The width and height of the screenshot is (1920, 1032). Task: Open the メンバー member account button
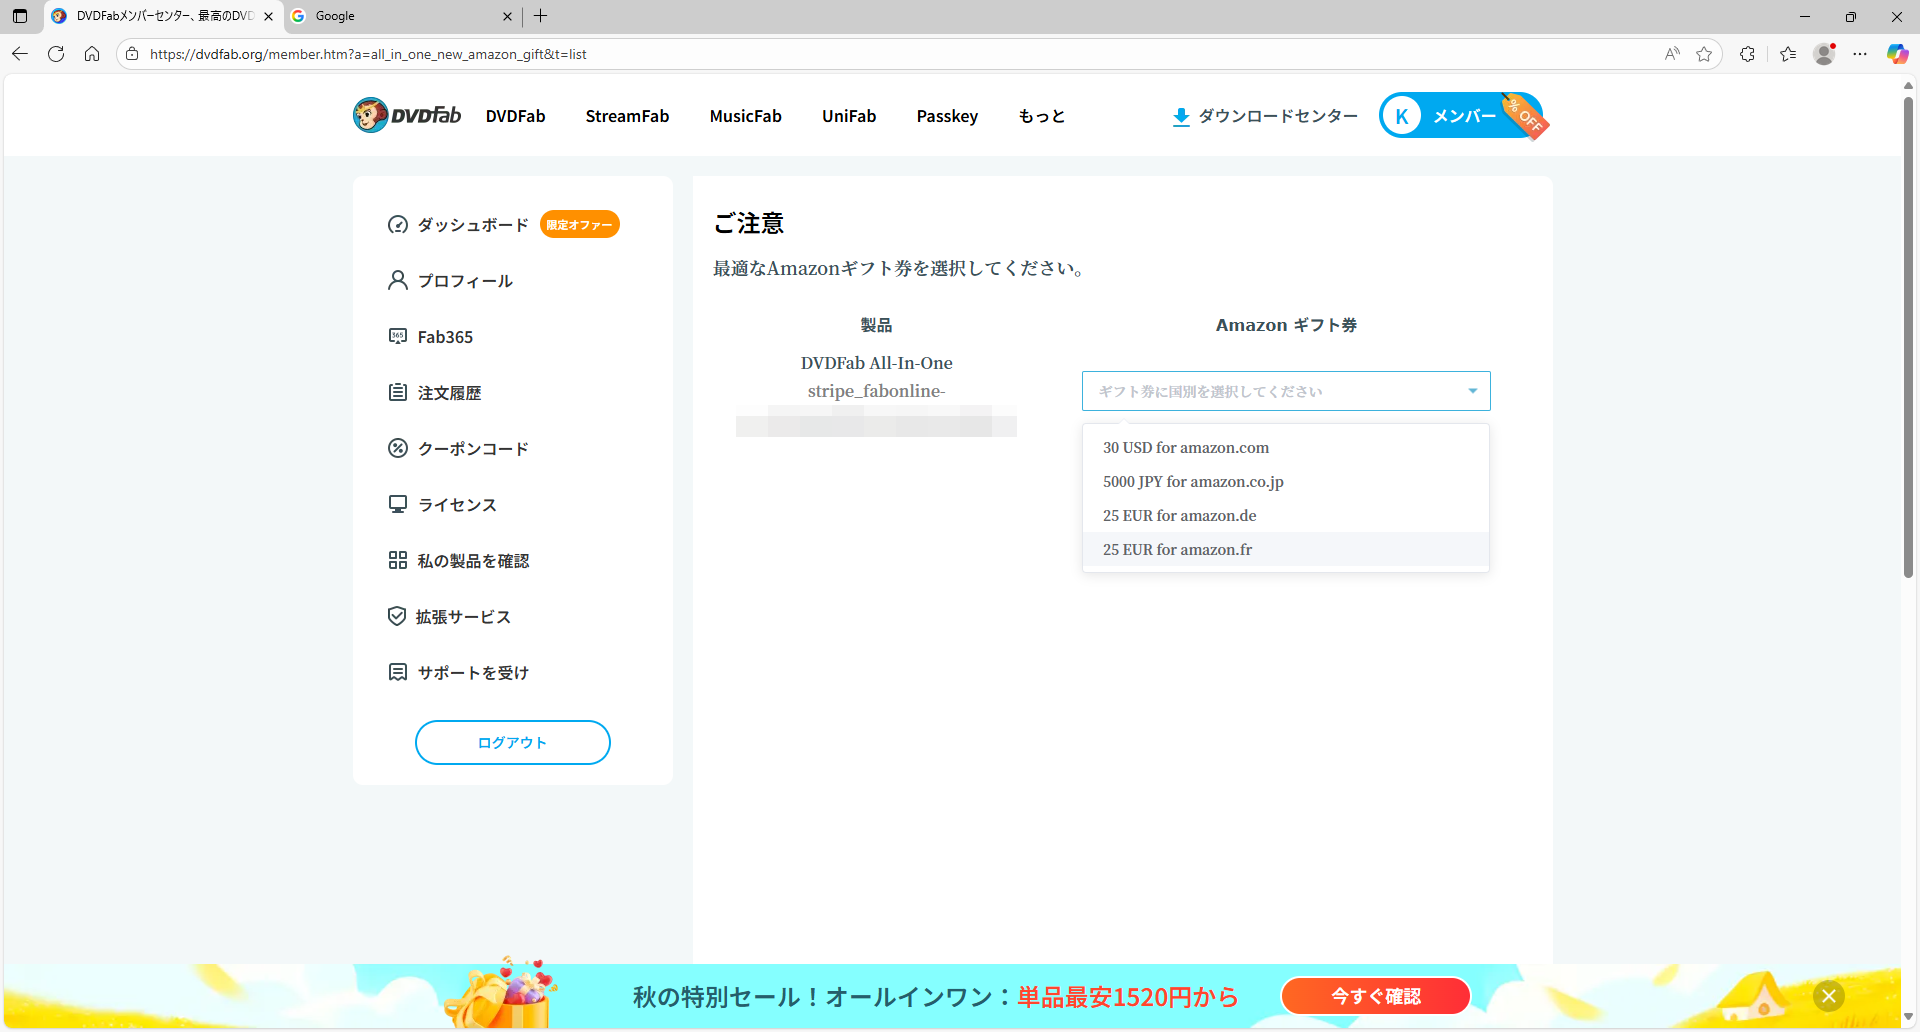click(x=1460, y=116)
